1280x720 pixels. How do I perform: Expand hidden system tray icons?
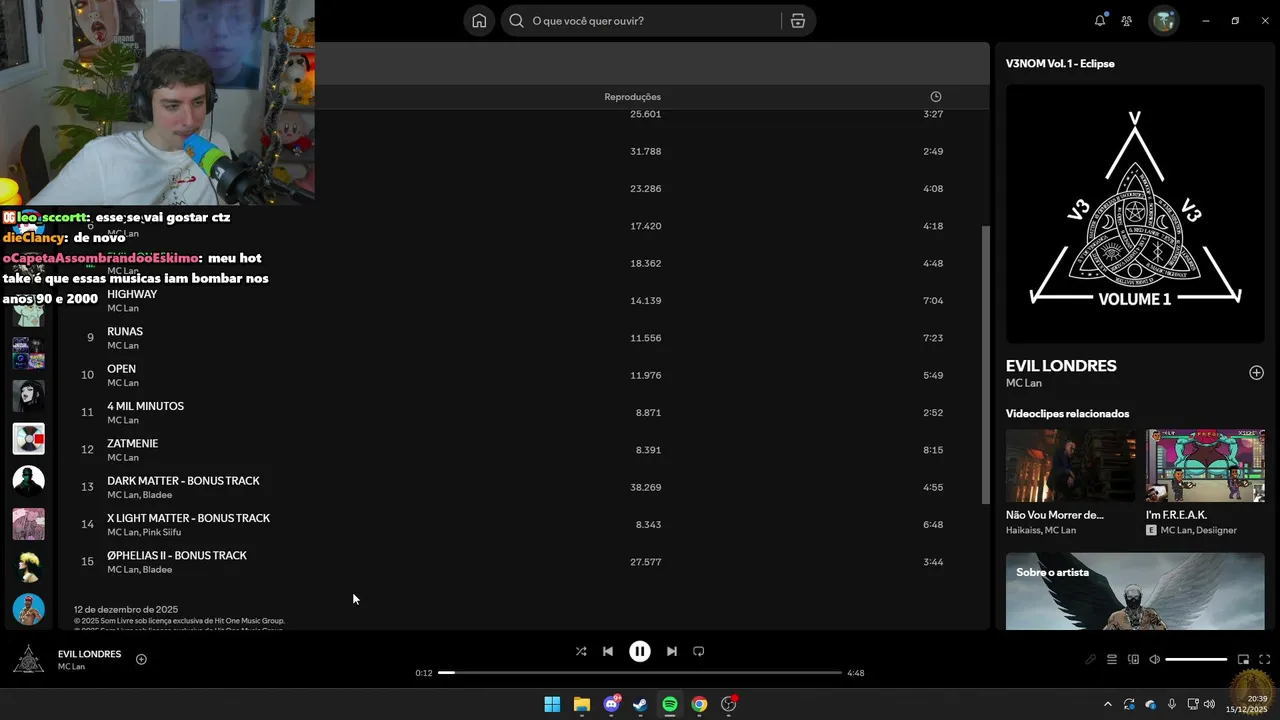pyautogui.click(x=1107, y=704)
